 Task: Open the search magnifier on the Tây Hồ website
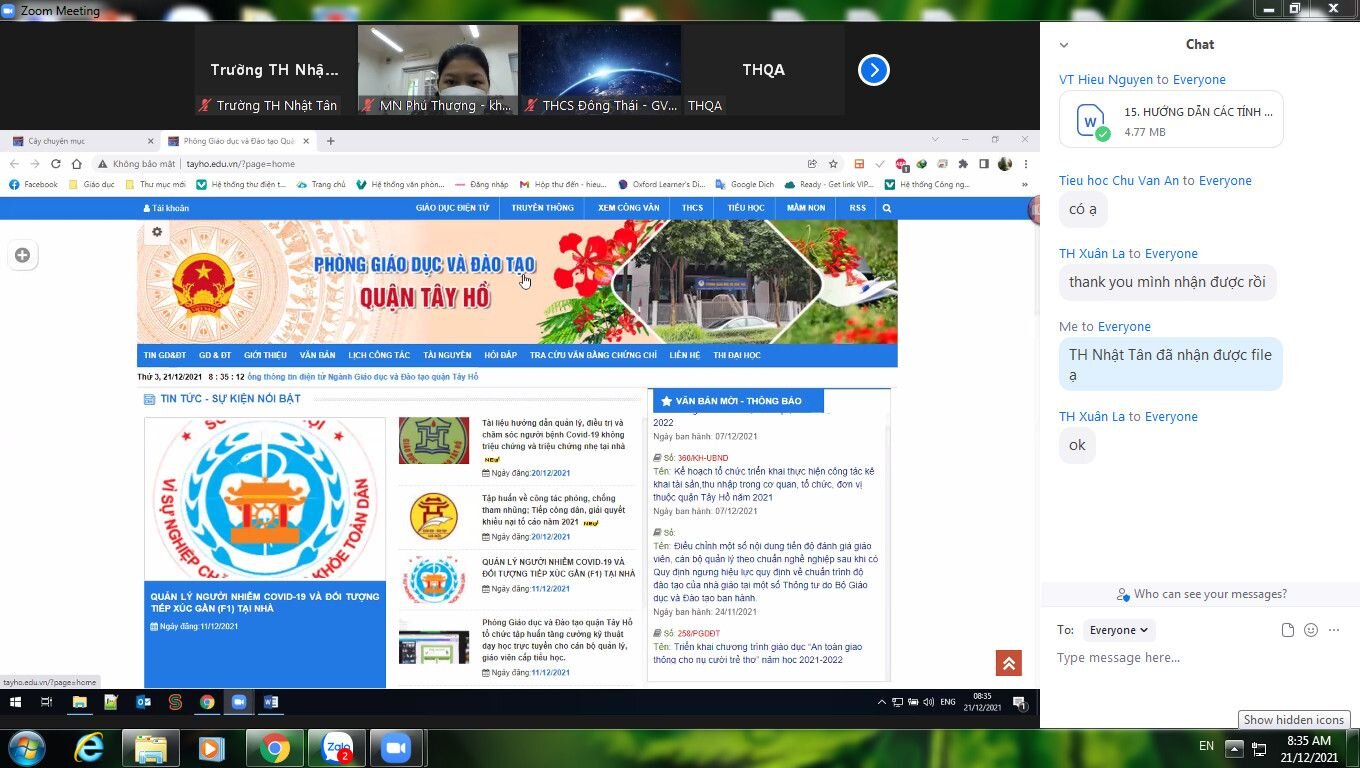click(886, 207)
